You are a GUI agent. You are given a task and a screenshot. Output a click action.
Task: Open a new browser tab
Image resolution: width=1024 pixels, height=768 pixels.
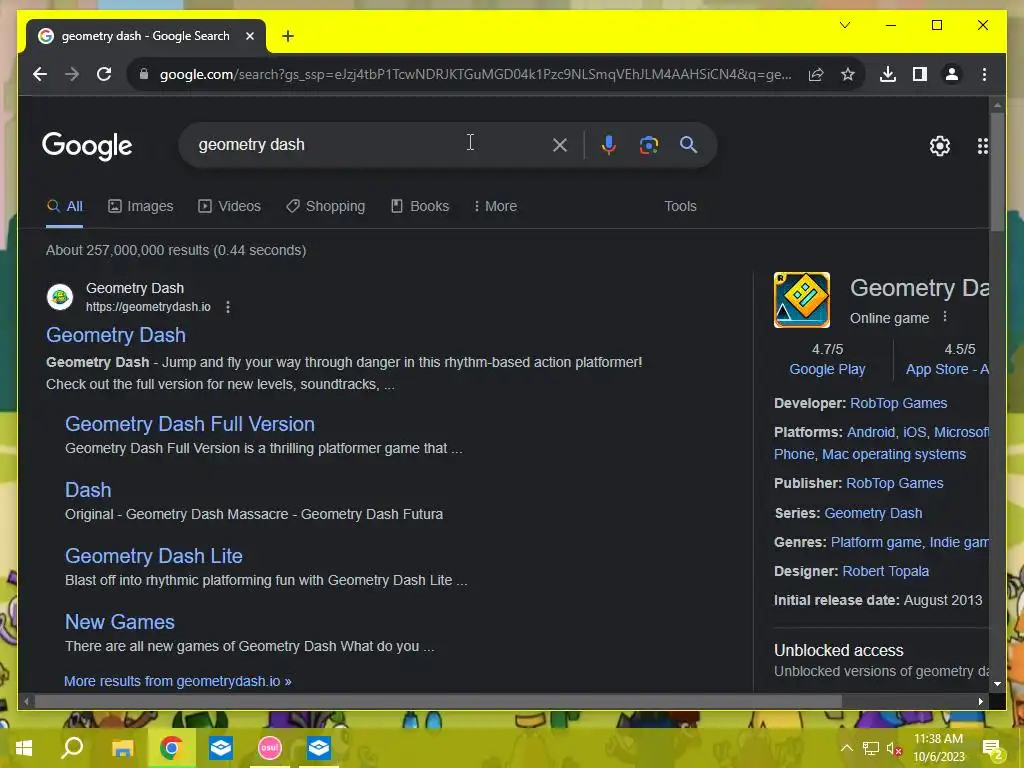(x=288, y=37)
